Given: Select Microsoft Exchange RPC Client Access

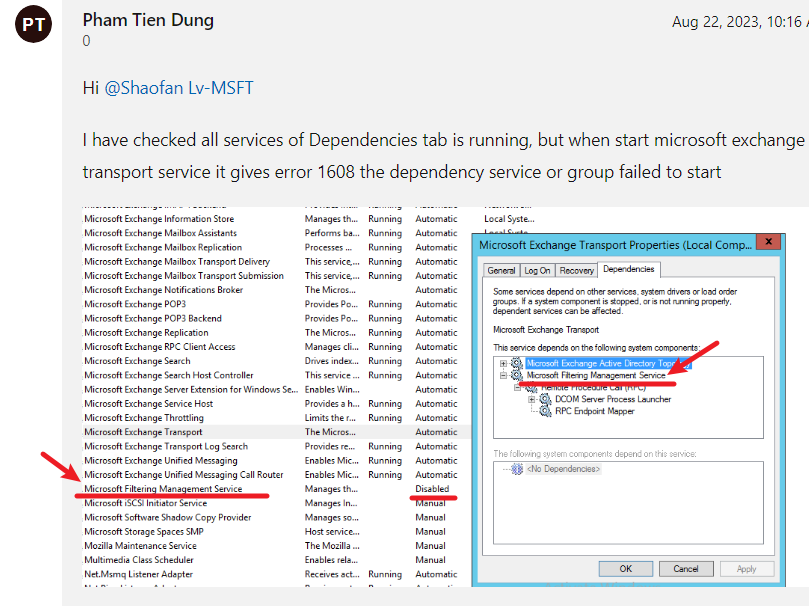Looking at the screenshot, I should point(159,347).
